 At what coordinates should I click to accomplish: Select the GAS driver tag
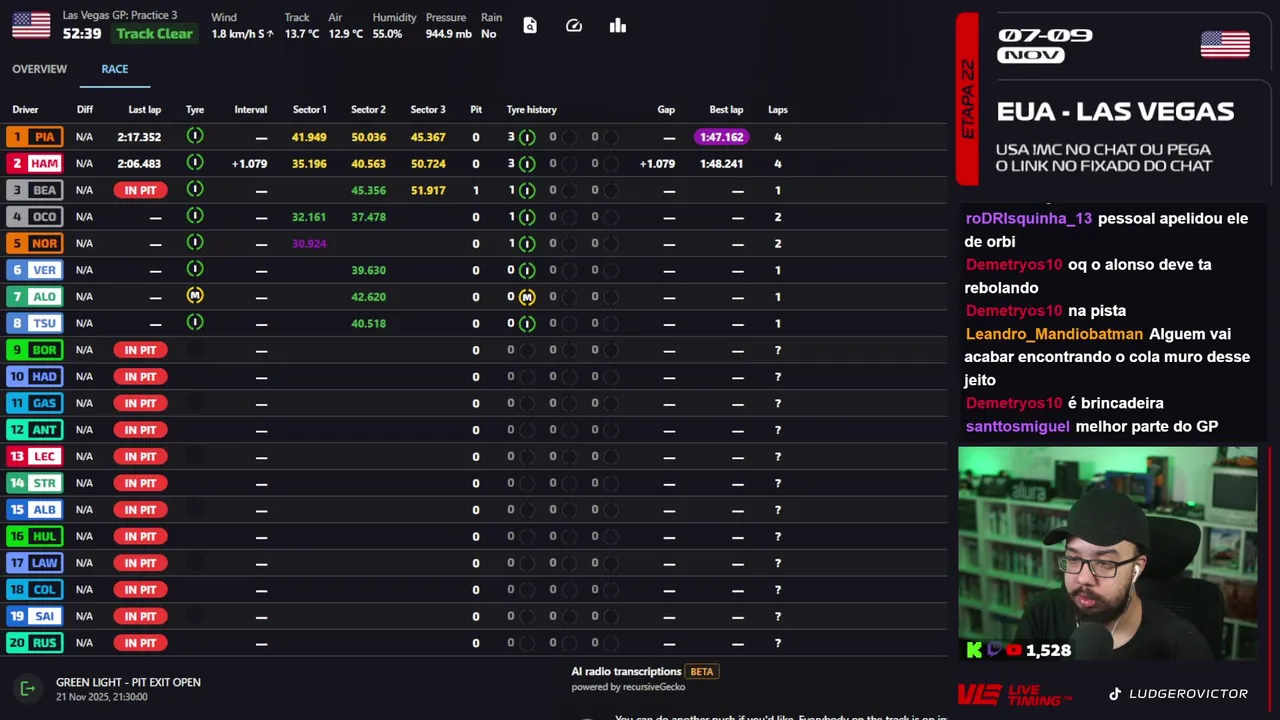(x=34, y=403)
